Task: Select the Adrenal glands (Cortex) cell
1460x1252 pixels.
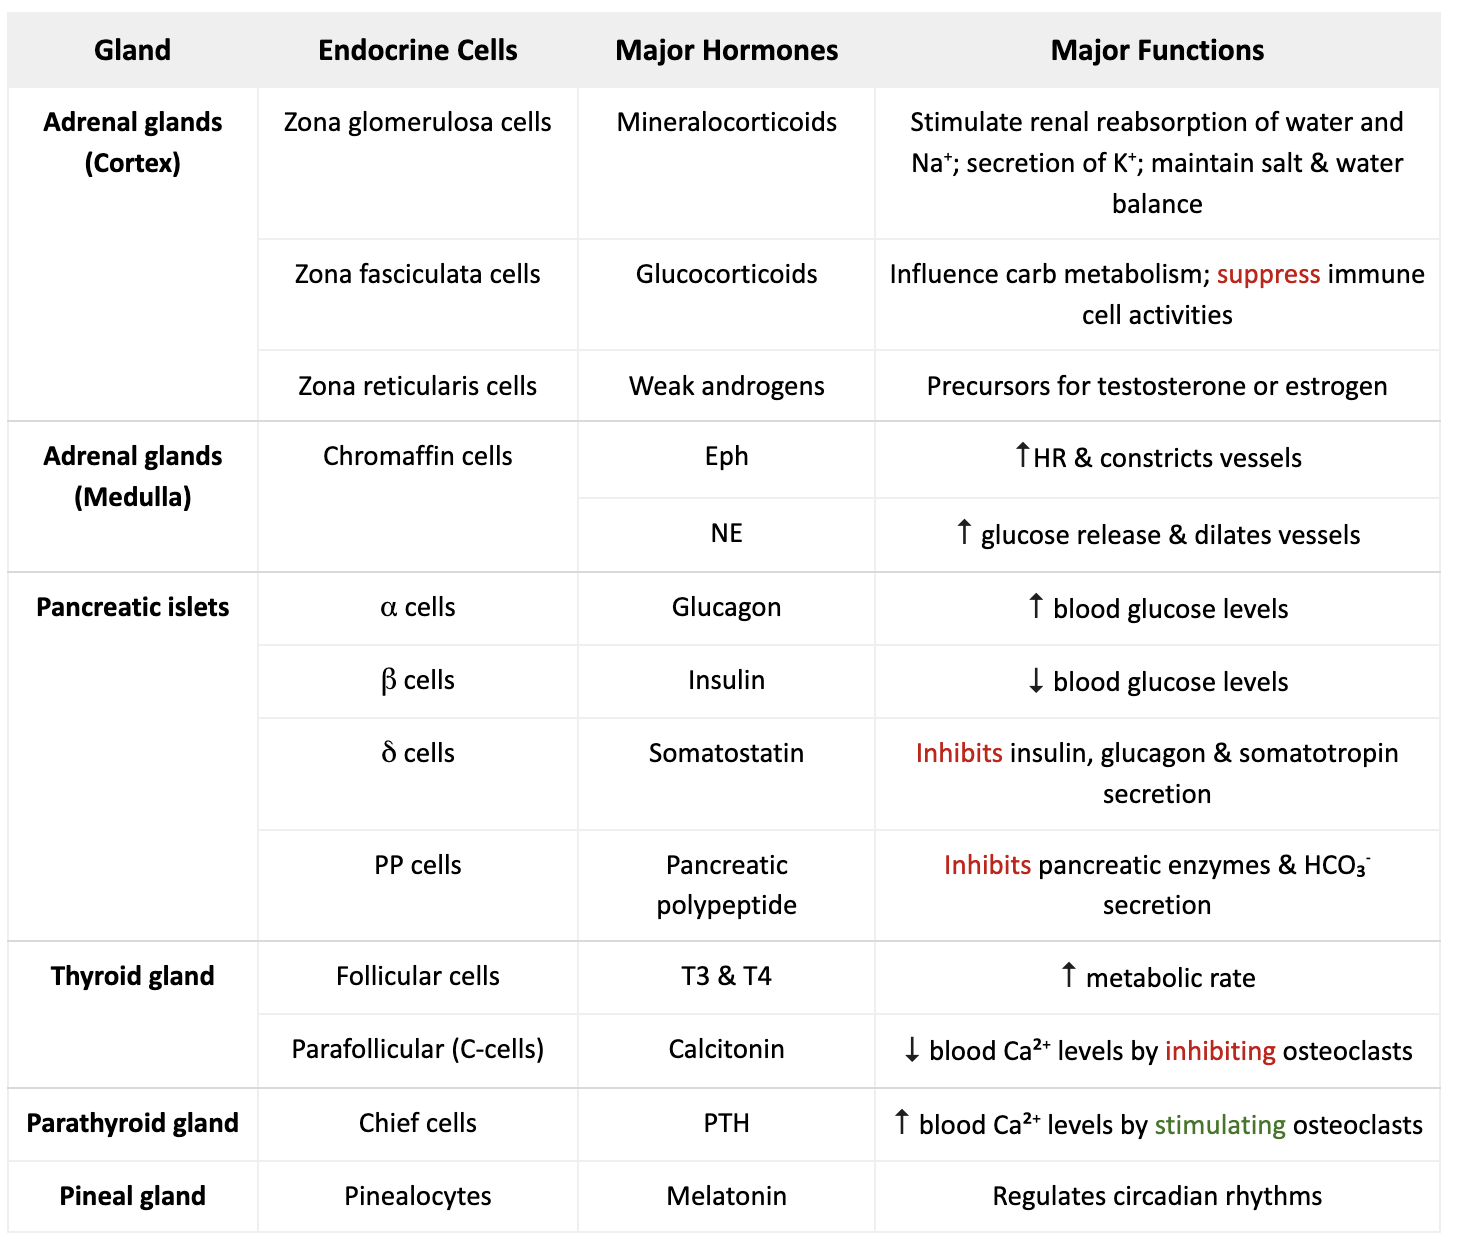Action: (132, 142)
